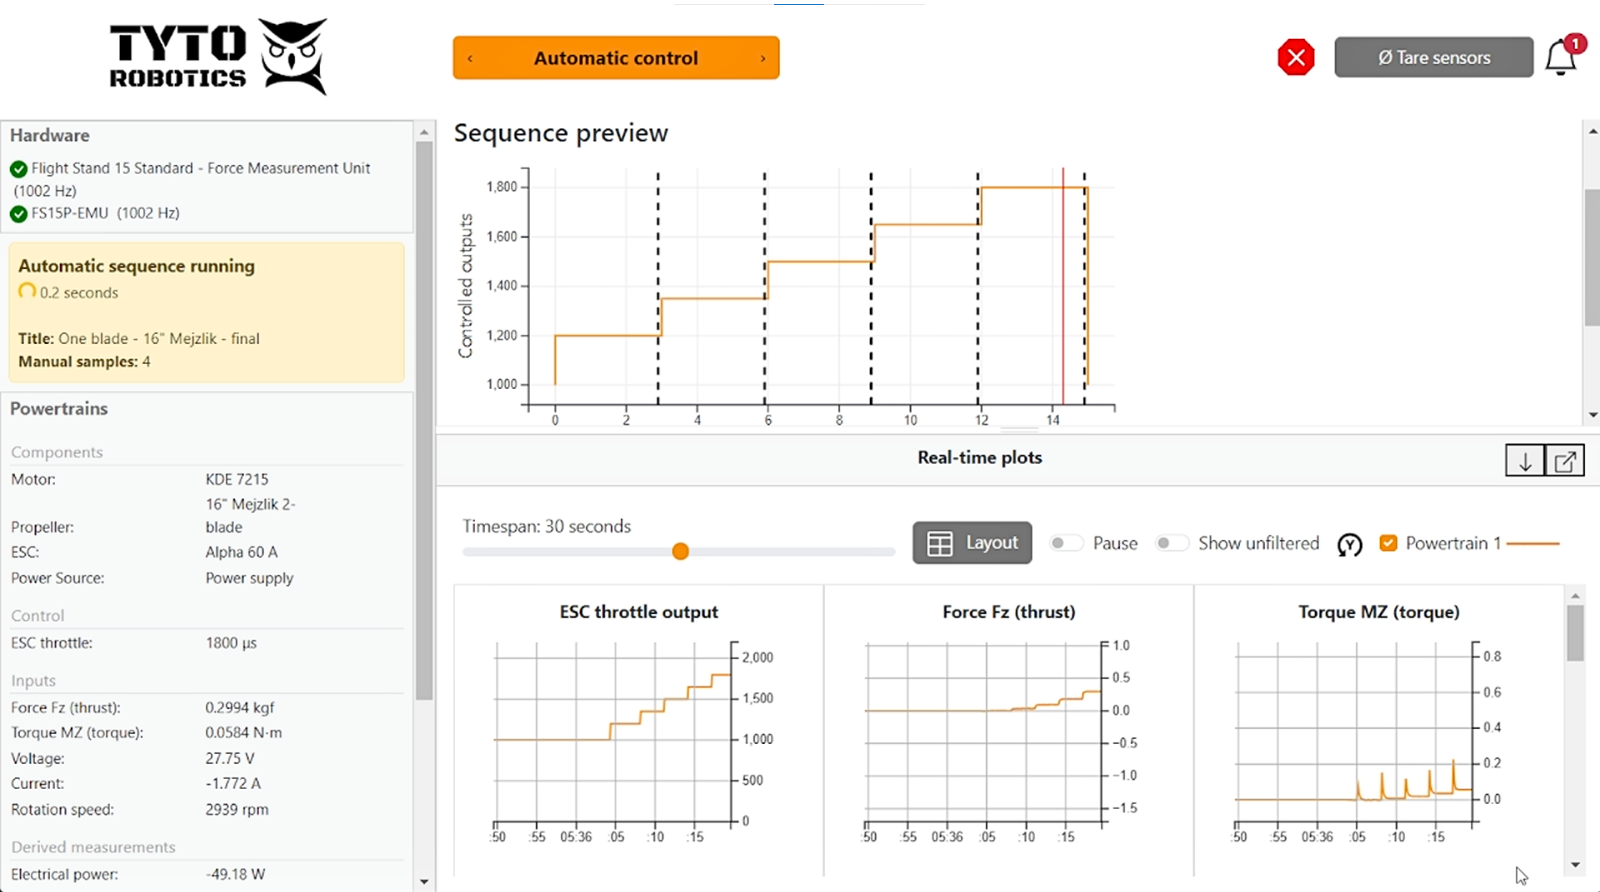Open the notifications bell
The height and width of the screenshot is (892, 1600).
(1561, 58)
